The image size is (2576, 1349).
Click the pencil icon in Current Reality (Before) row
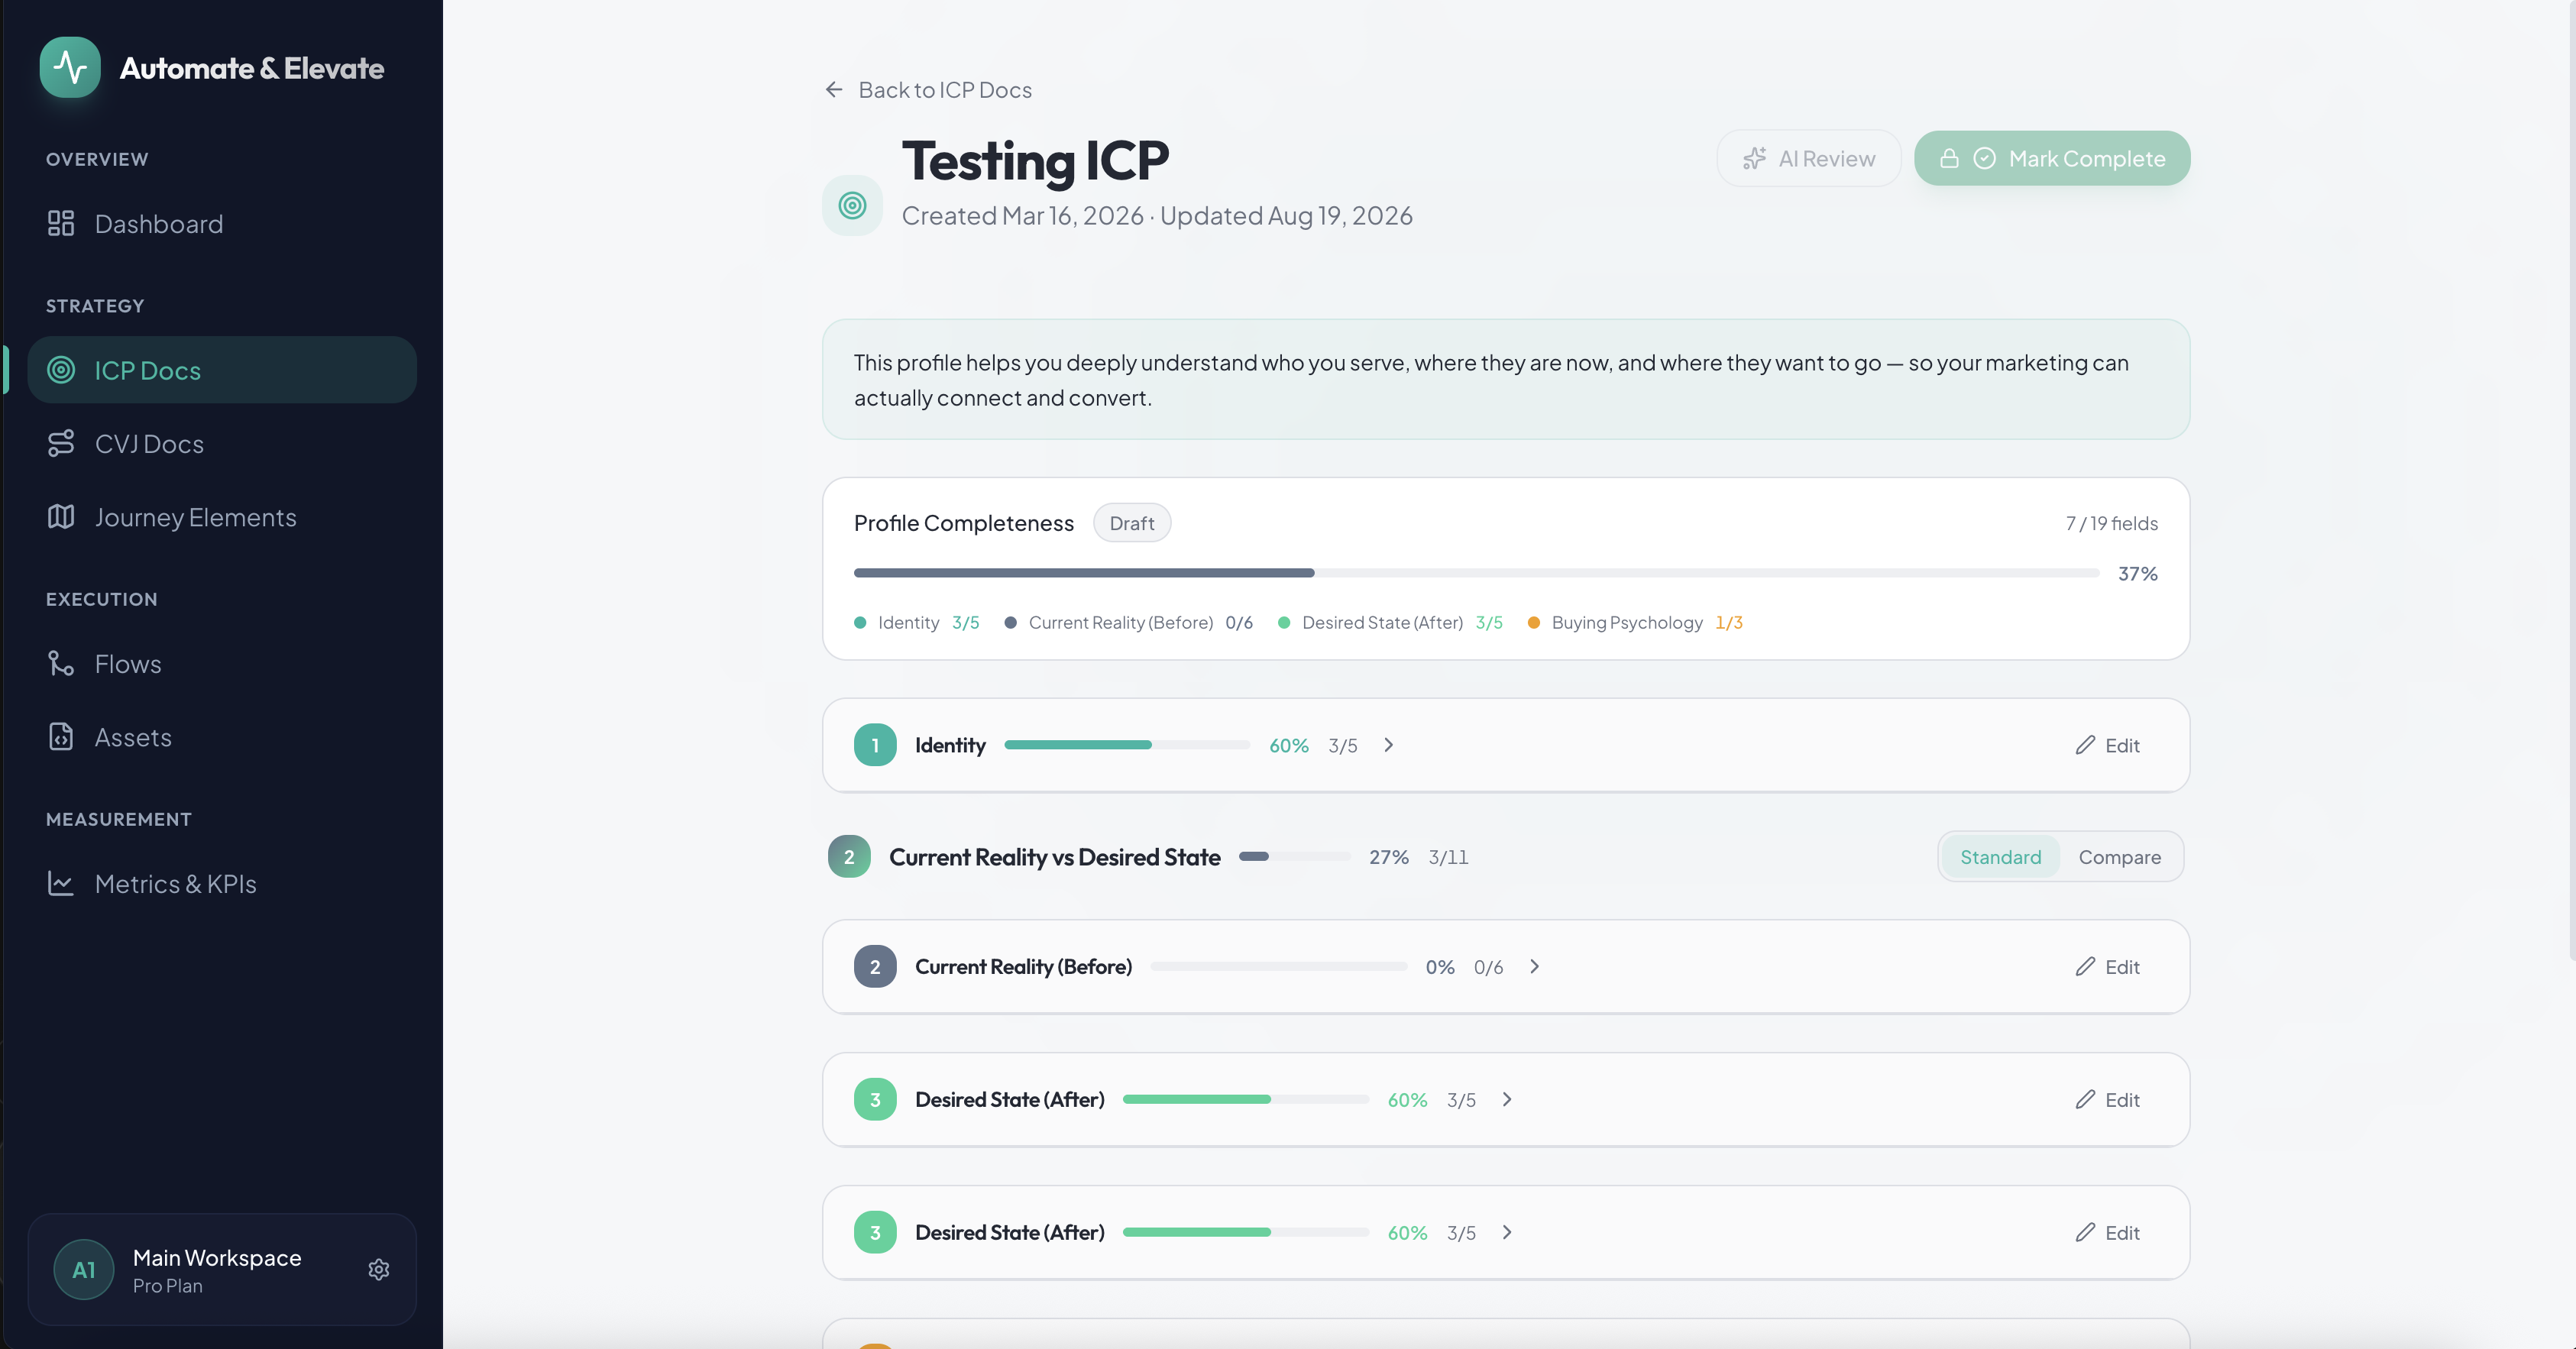[x=2085, y=967]
